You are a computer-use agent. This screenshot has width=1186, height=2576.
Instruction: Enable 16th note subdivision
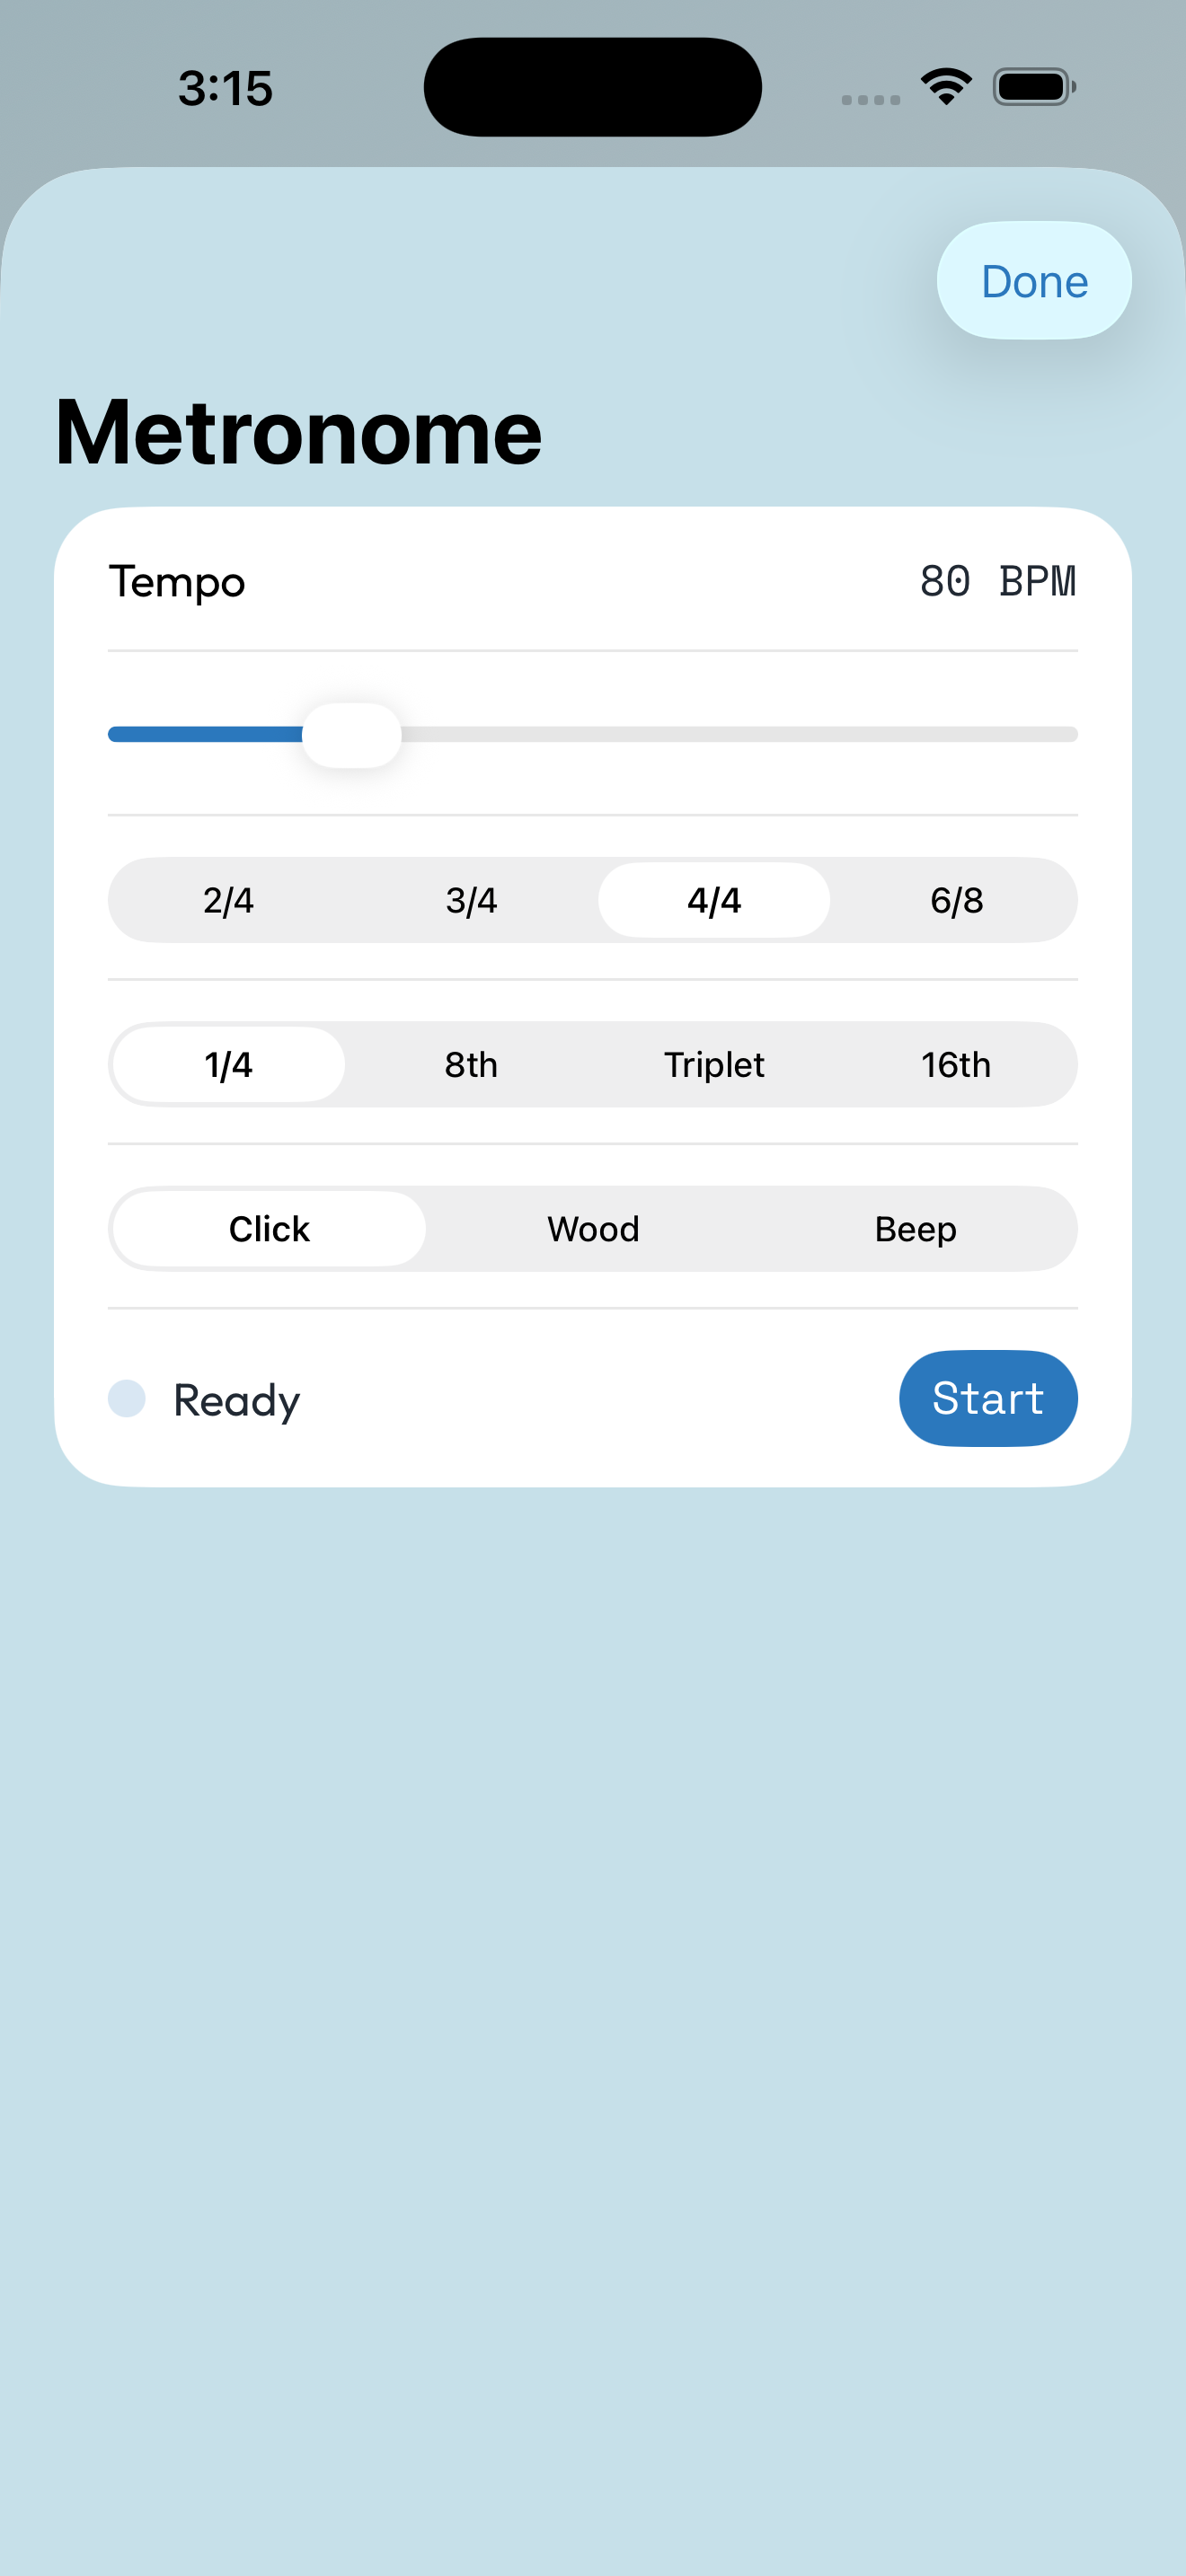(x=956, y=1064)
